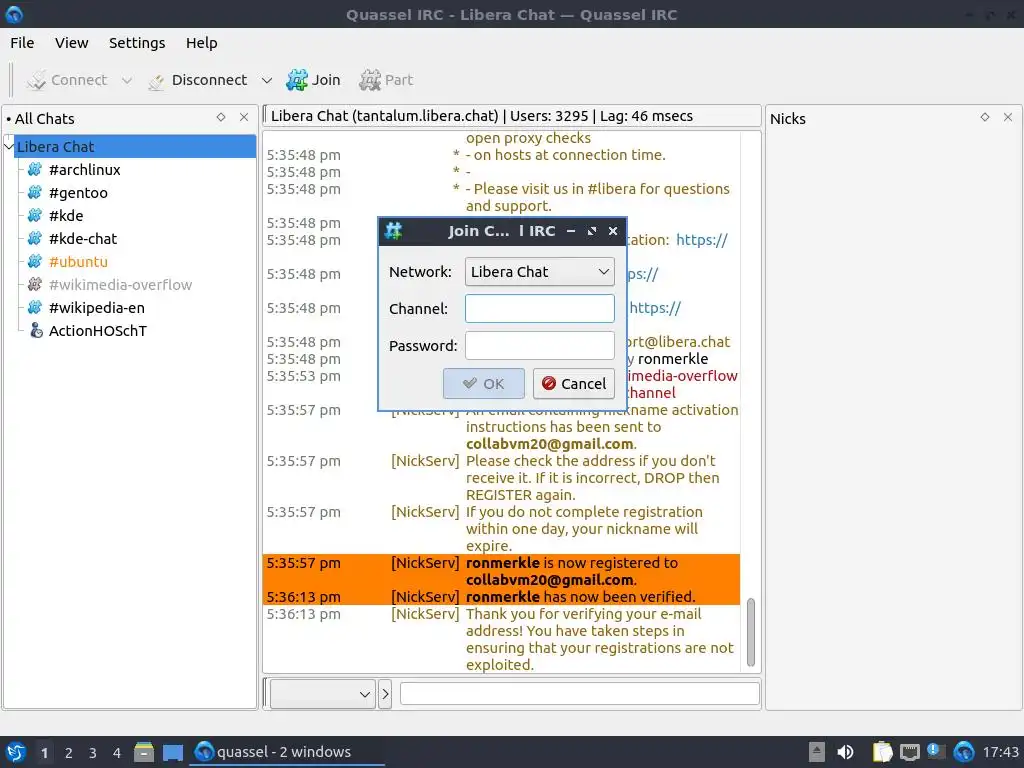
Task: Collapse the Libera Chat network tree
Action: tap(8, 146)
